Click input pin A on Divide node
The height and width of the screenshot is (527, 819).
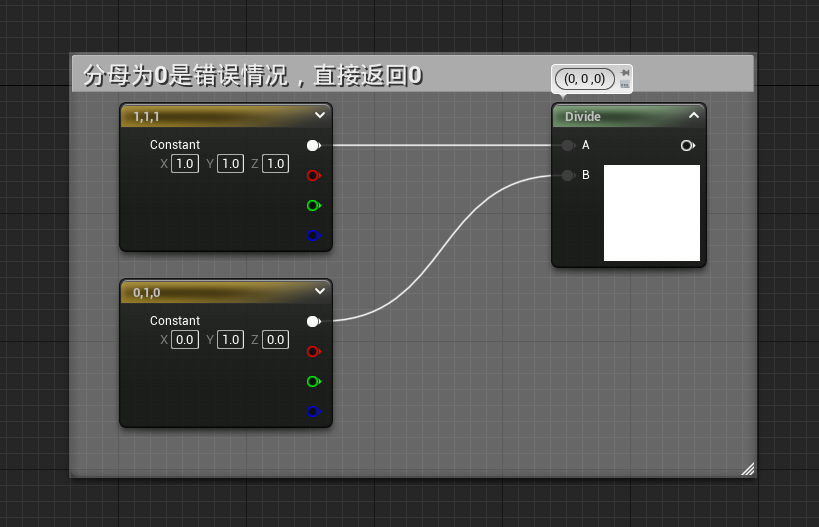568,146
